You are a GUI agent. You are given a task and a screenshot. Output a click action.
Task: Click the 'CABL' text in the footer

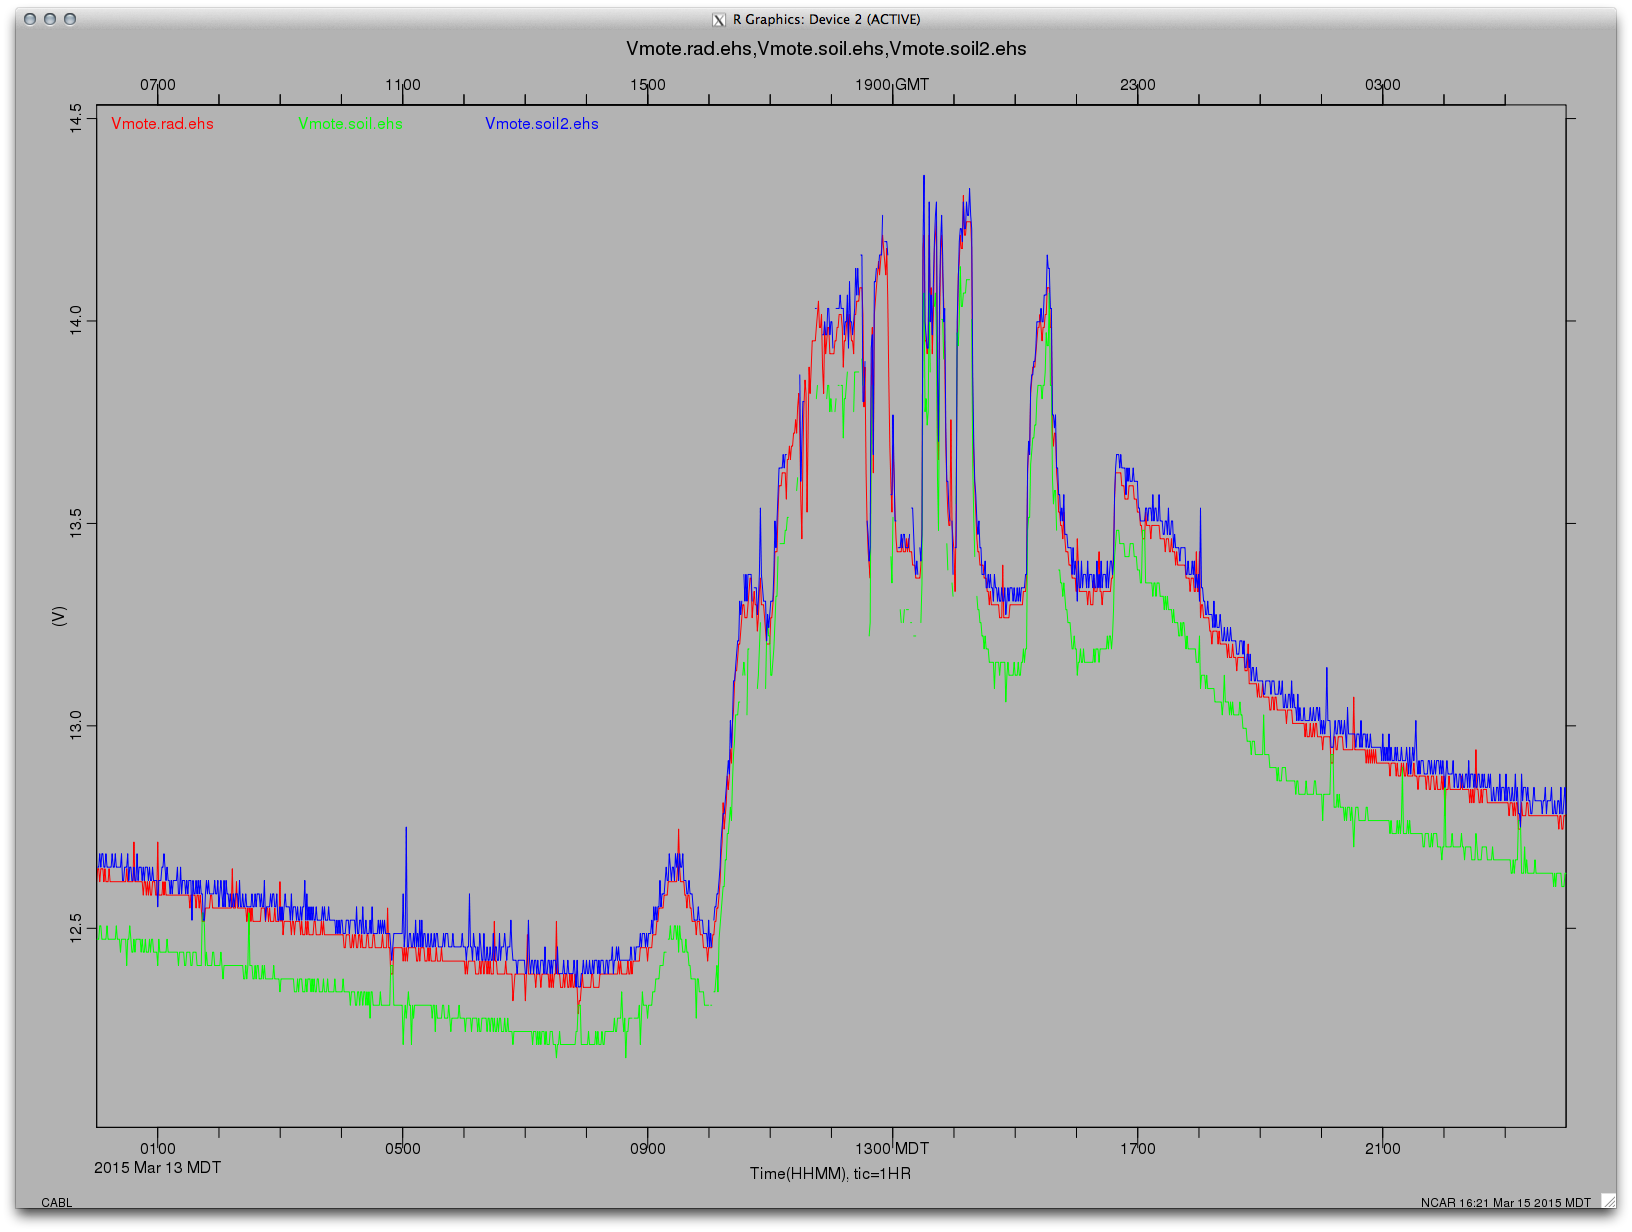coord(56,1202)
